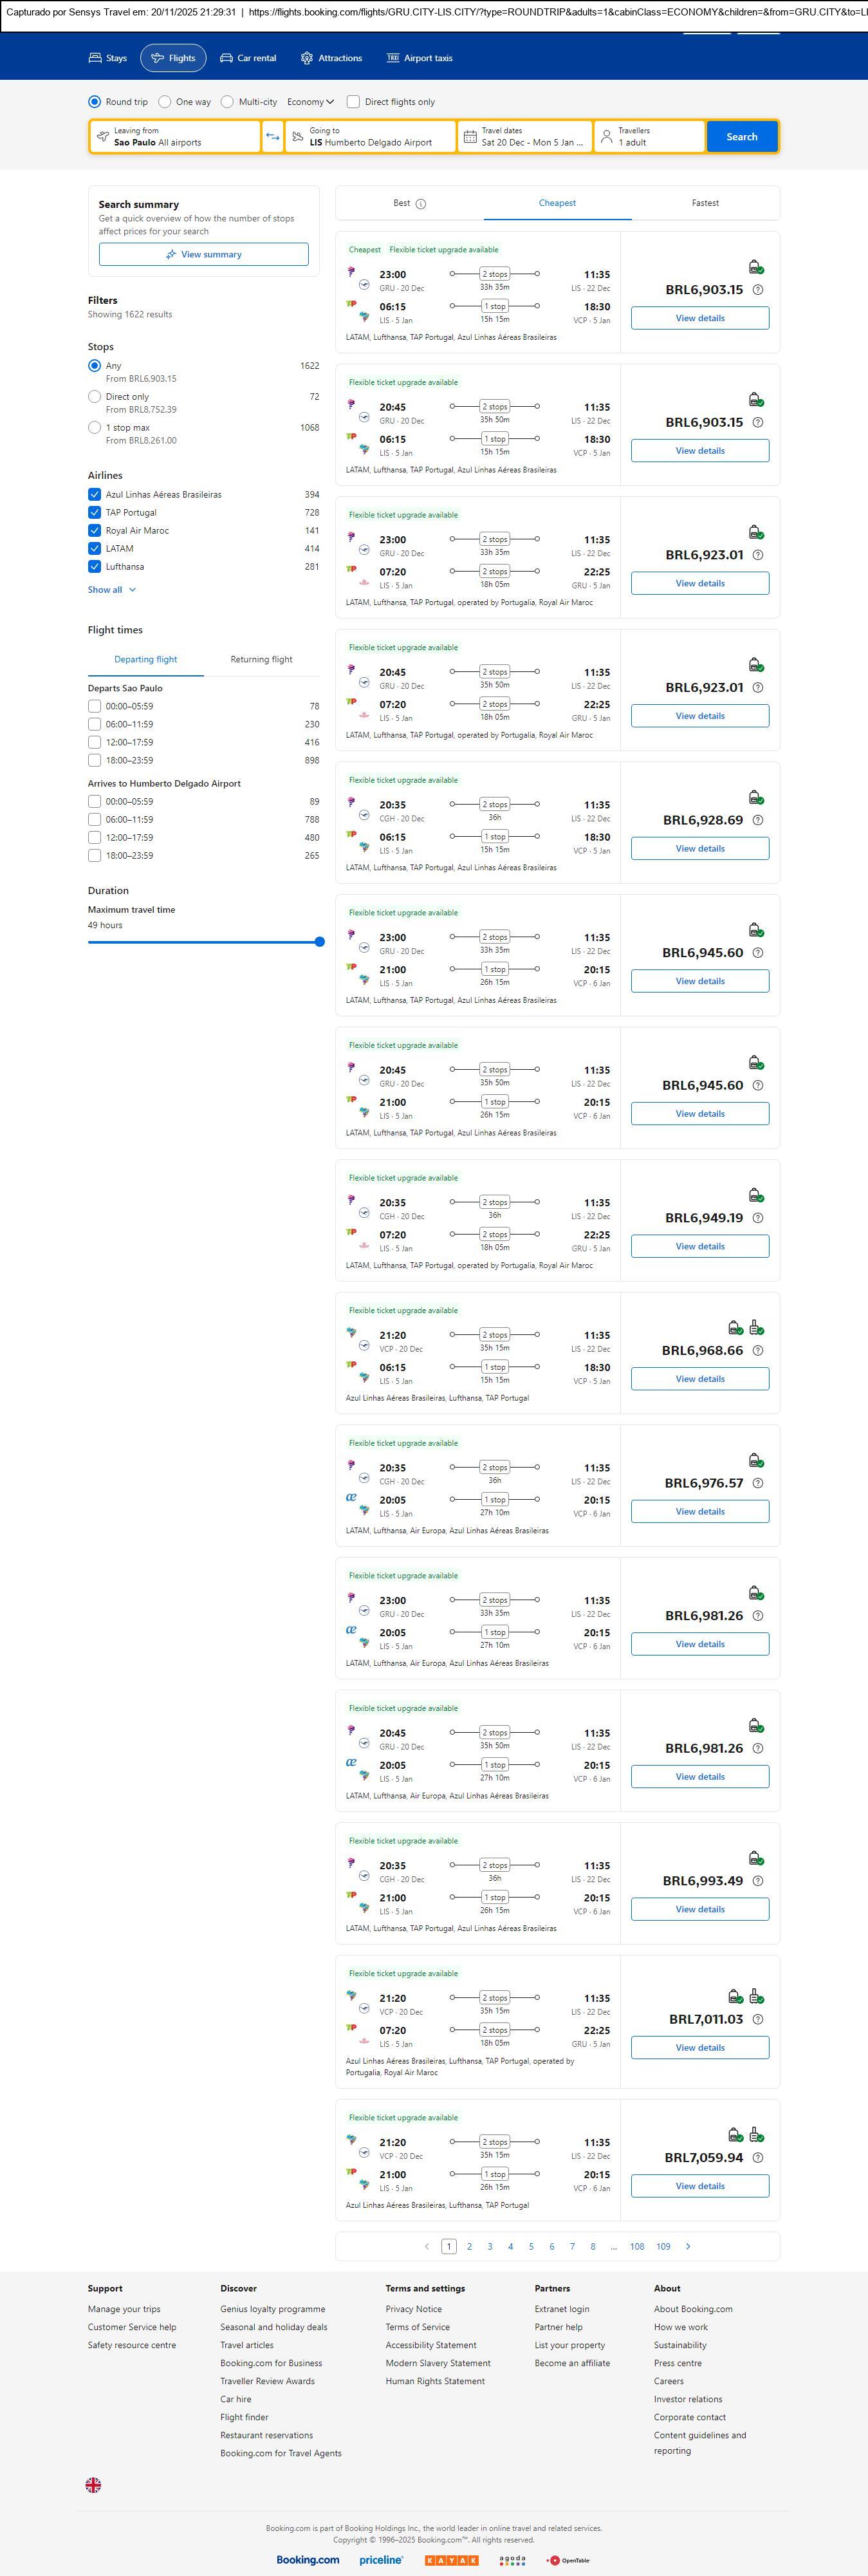Enable the Direct flights only checkbox
Screen dimensions: 868x2576
point(353,102)
